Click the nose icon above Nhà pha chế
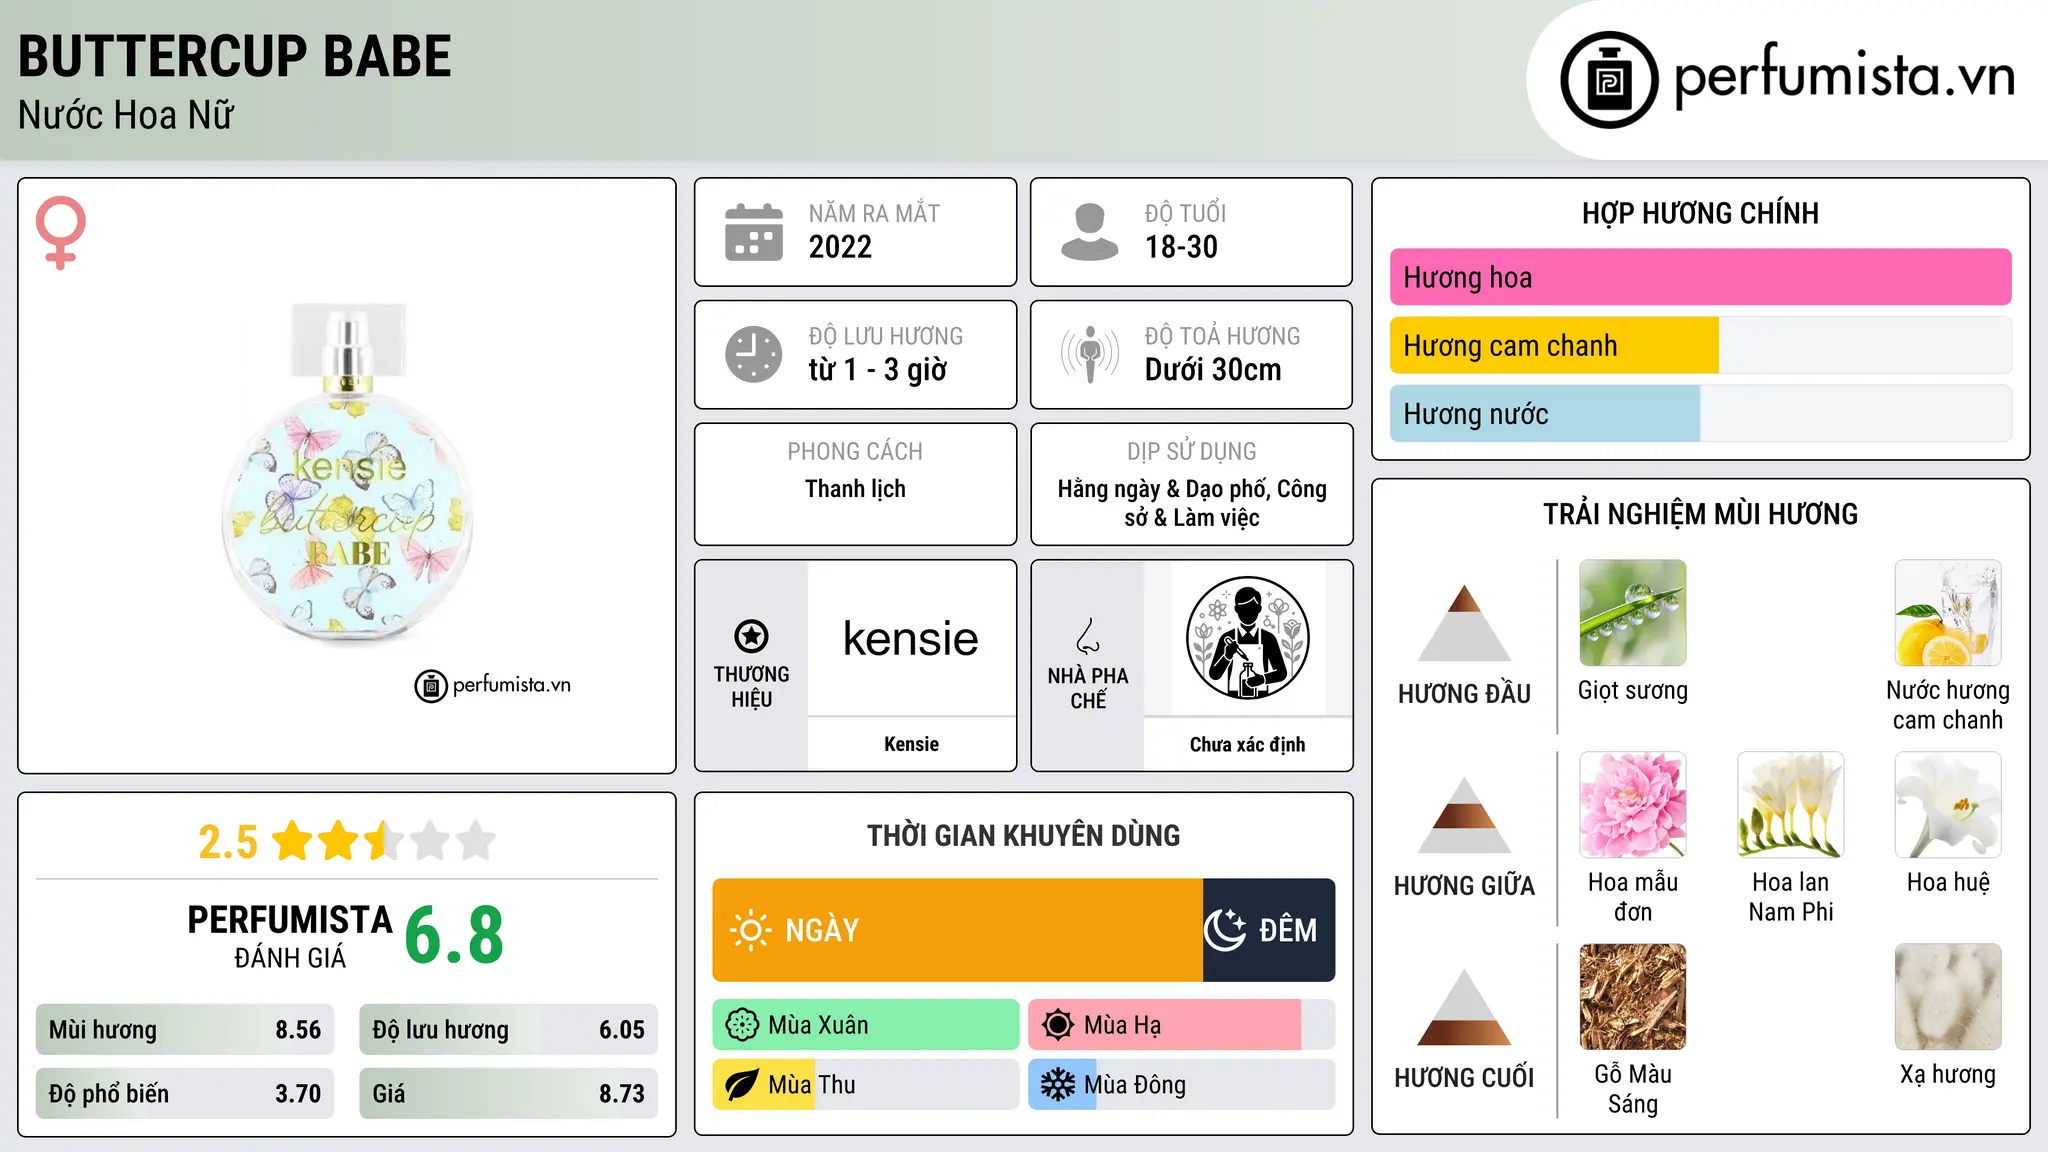The width and height of the screenshot is (2048, 1152). (1088, 636)
